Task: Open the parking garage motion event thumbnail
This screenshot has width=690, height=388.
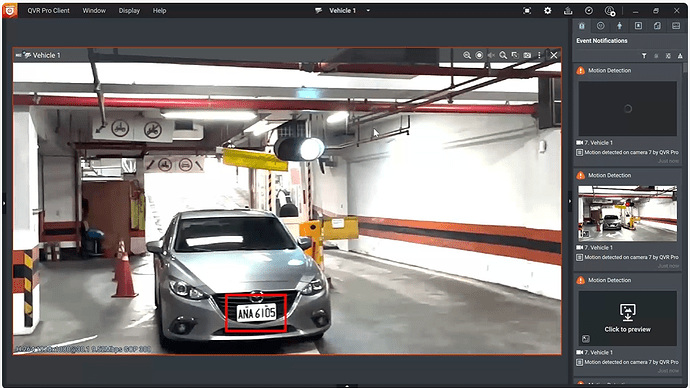Action: [x=628, y=213]
